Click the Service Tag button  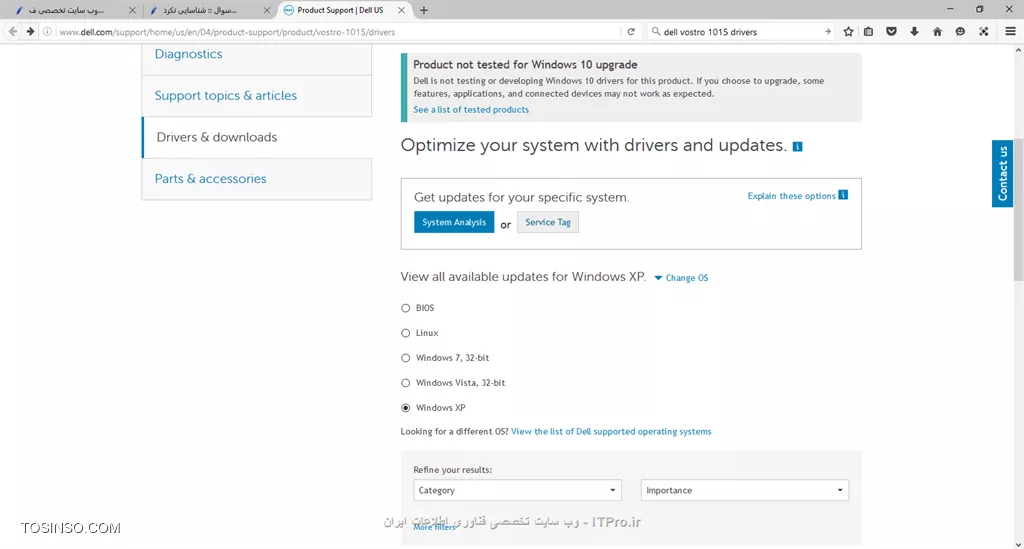548,222
